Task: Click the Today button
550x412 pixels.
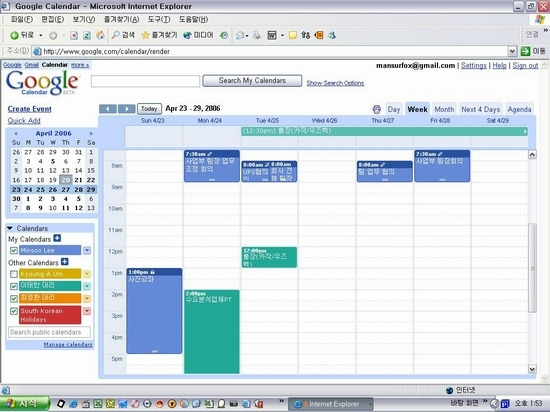Action: 149,109
